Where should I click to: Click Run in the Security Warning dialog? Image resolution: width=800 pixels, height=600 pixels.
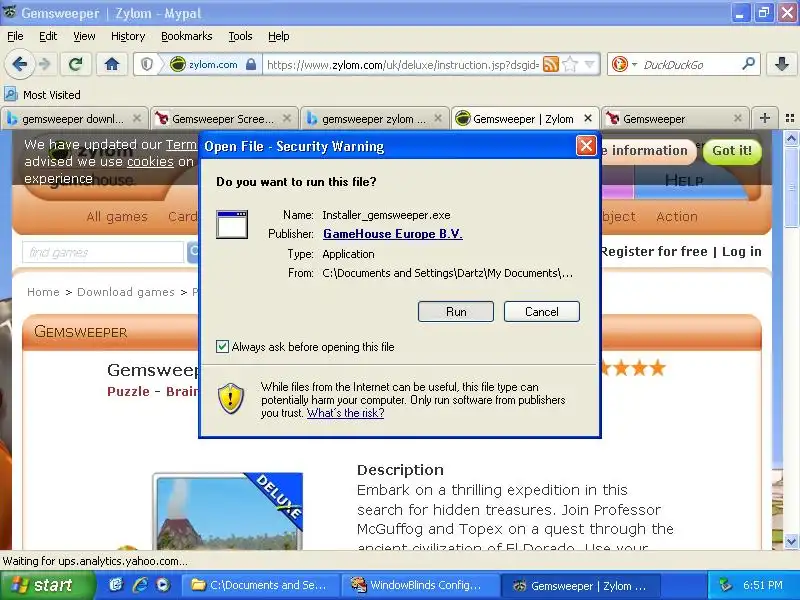click(456, 311)
